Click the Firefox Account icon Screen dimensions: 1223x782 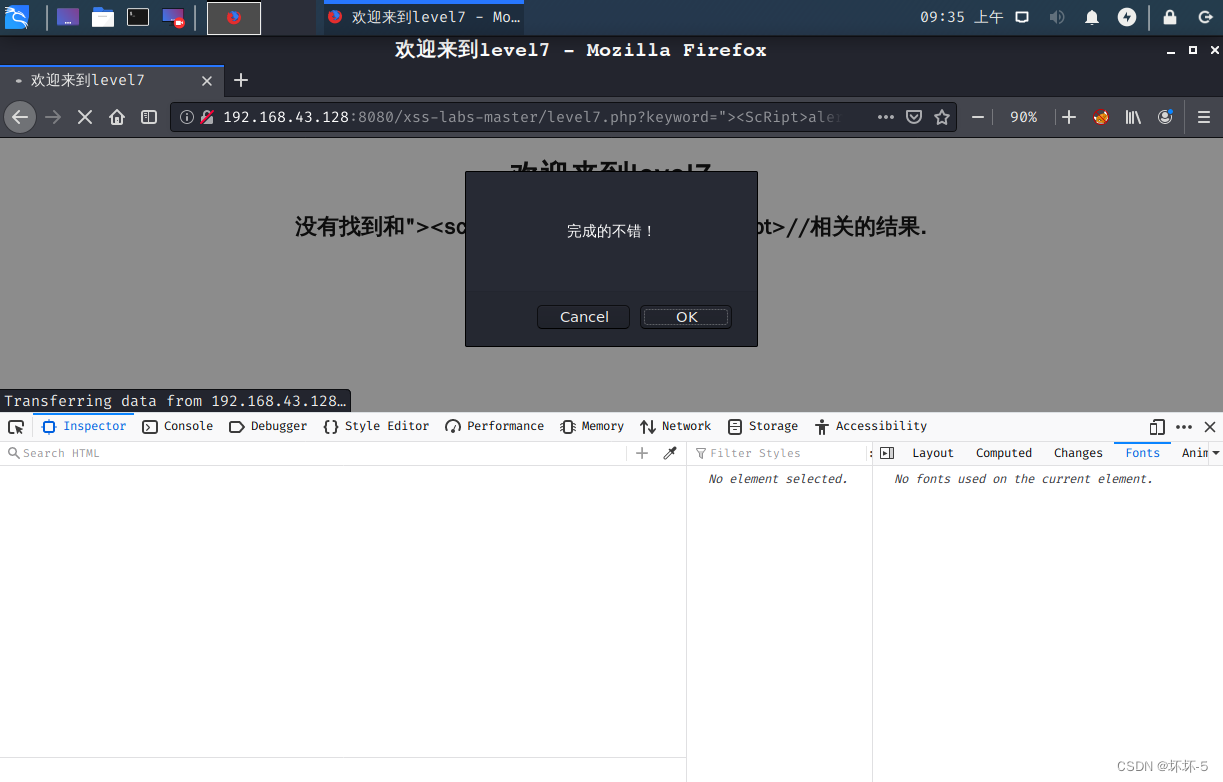1165,117
